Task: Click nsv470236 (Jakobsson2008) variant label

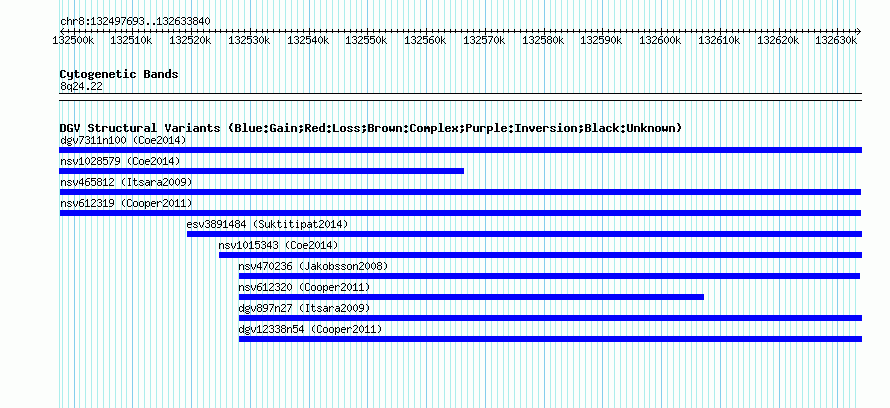Action: [313, 266]
